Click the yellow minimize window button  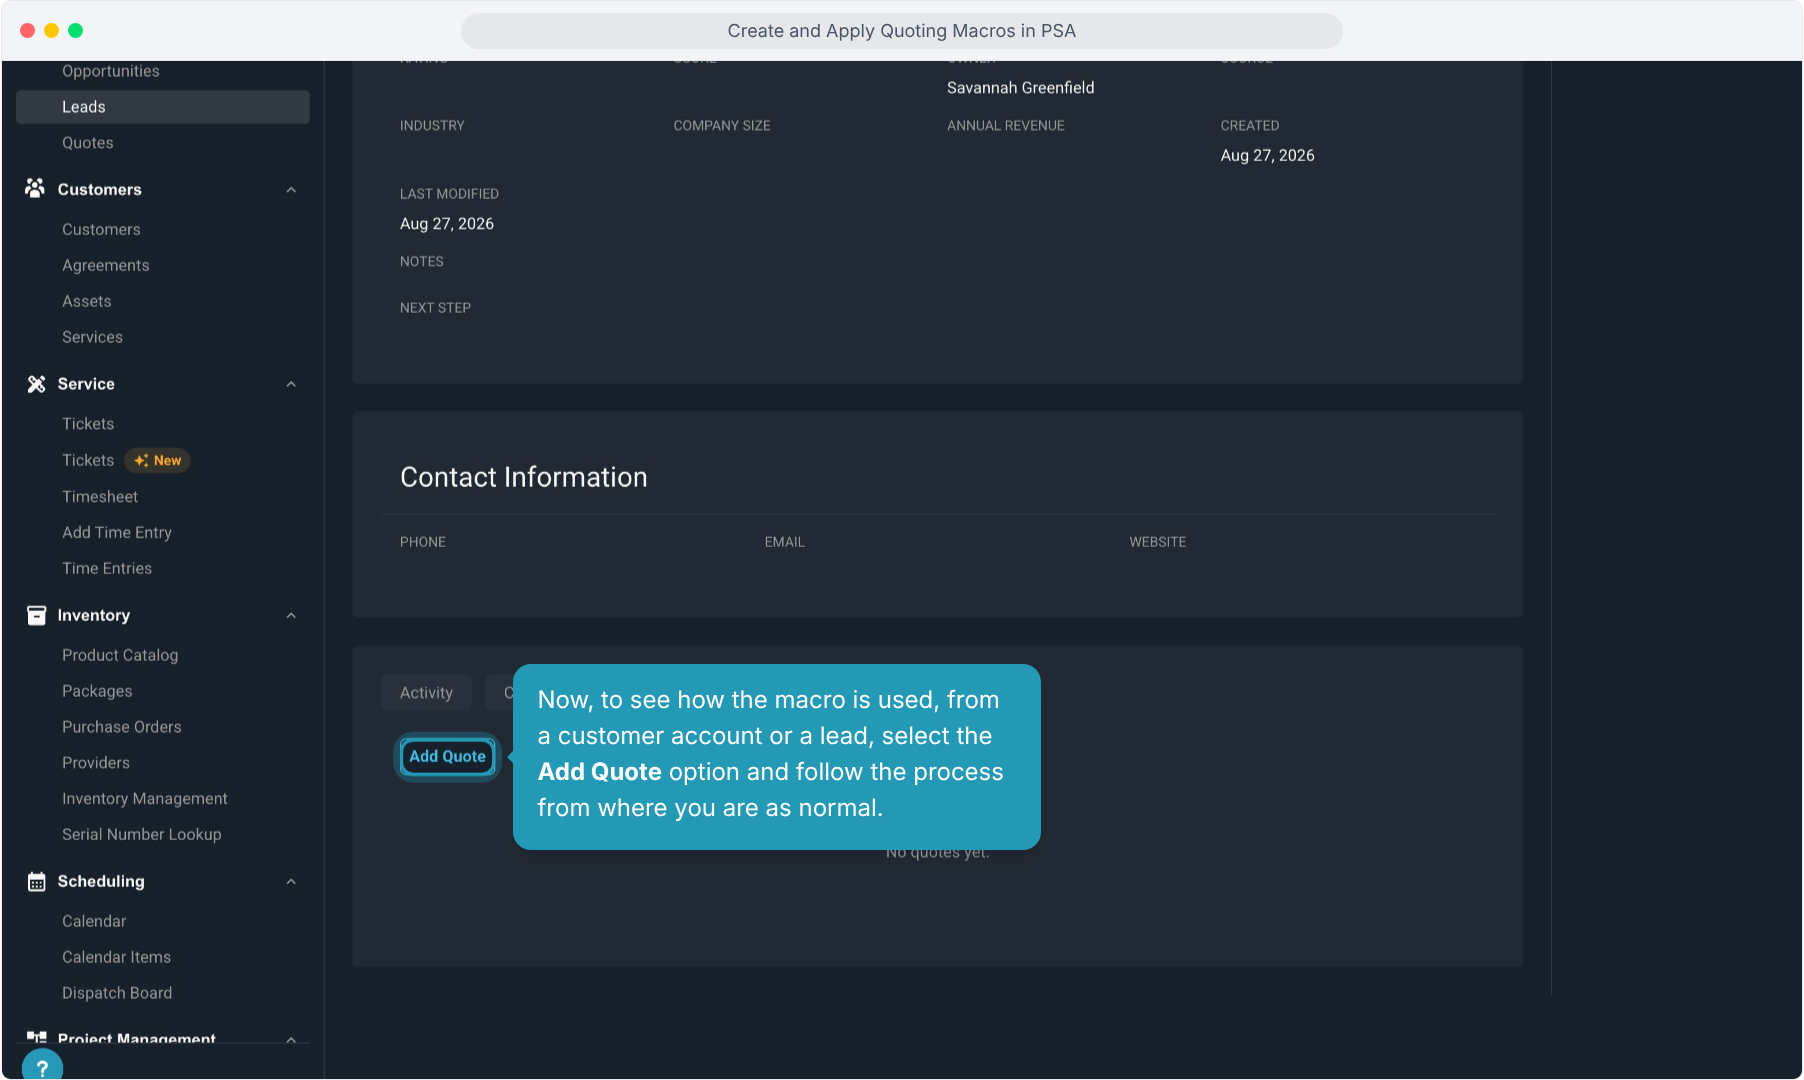pyautogui.click(x=51, y=30)
